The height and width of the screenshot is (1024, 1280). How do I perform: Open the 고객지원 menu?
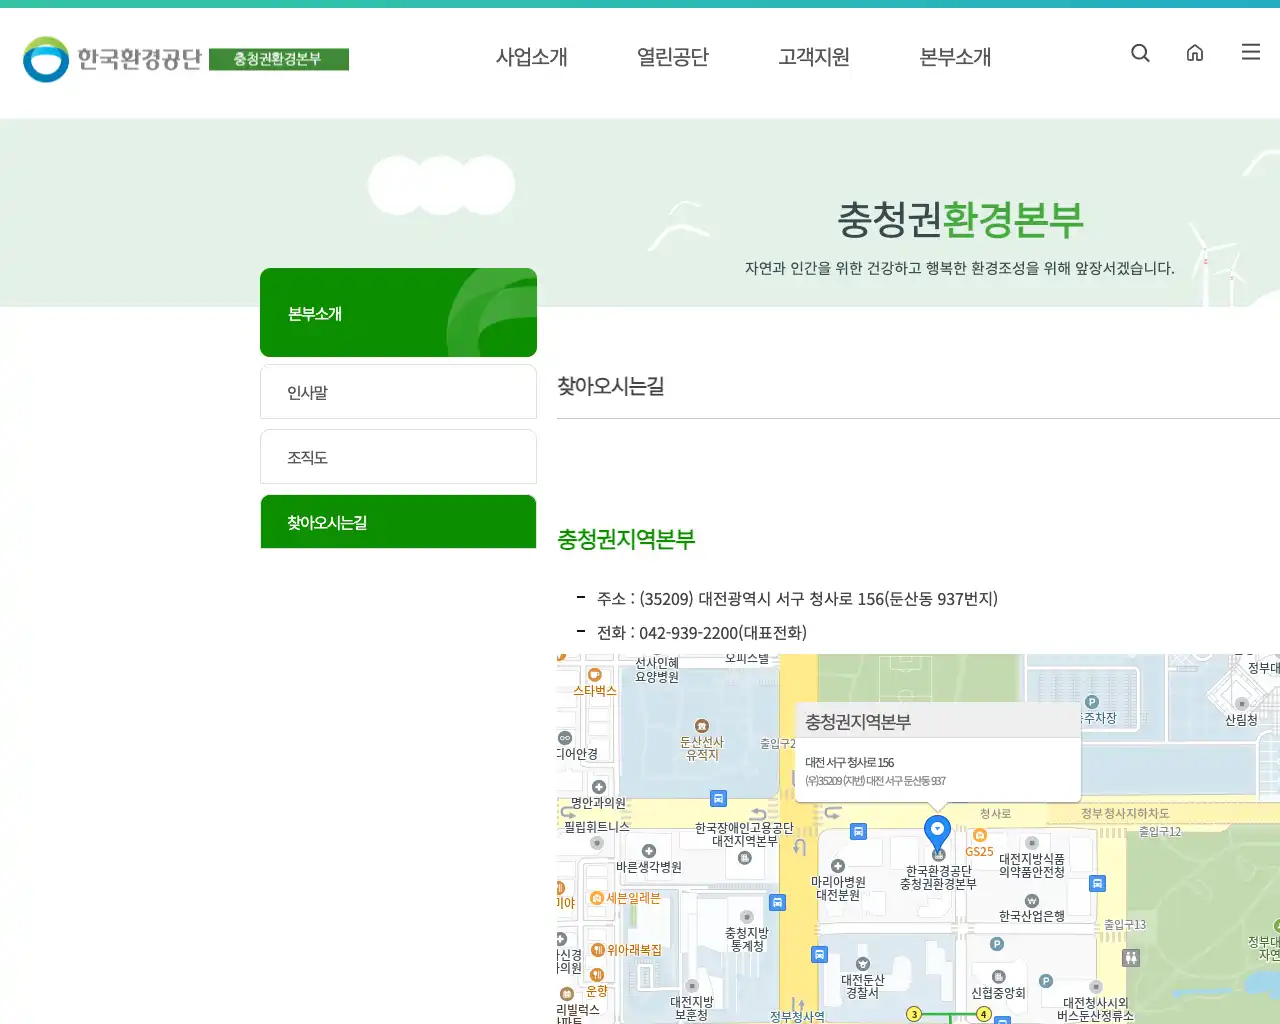pos(813,57)
